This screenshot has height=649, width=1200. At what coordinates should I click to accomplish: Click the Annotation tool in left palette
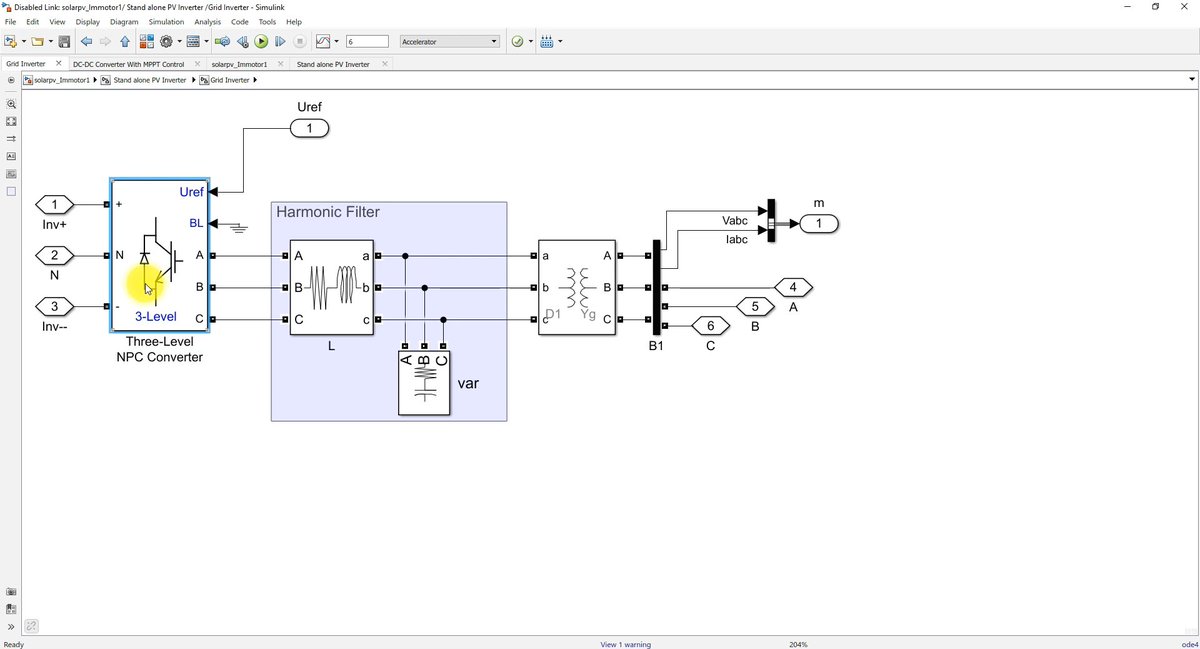coord(11,156)
